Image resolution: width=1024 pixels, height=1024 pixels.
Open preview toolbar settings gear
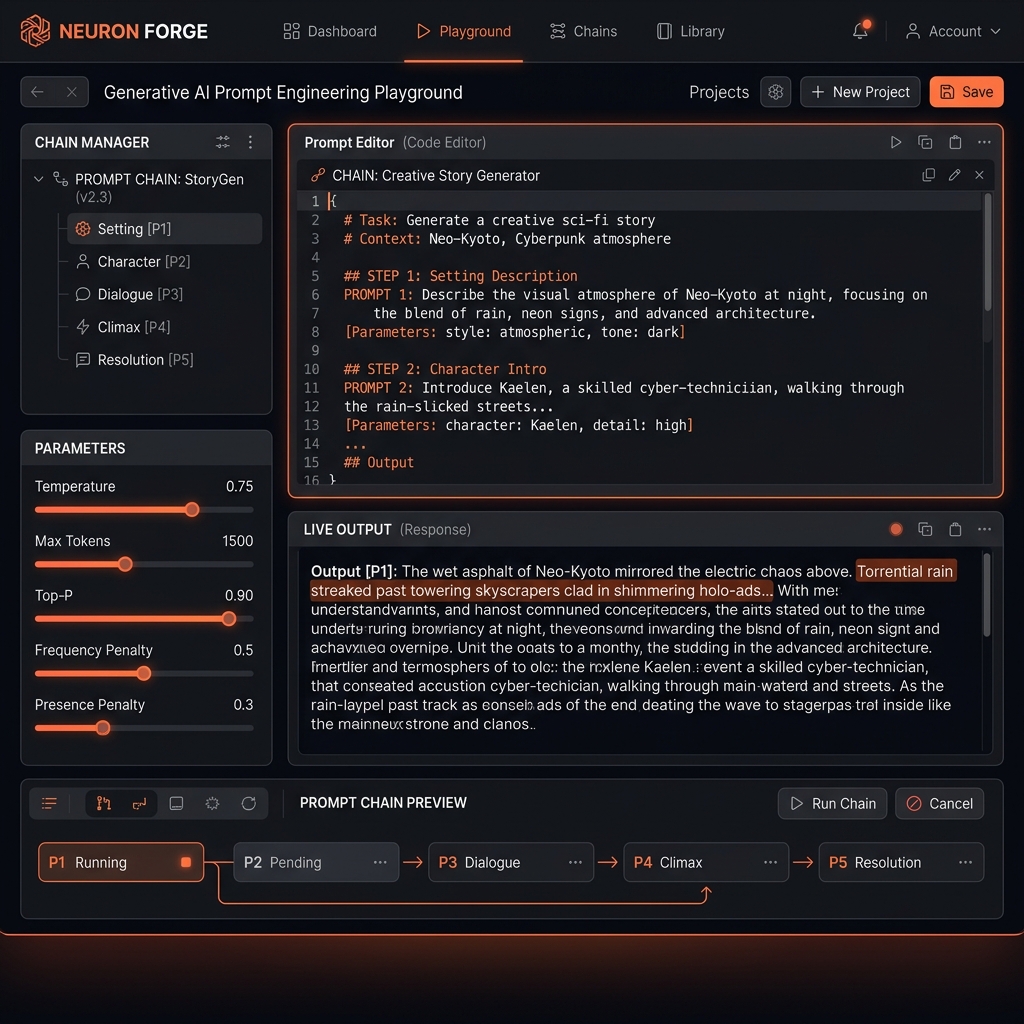(x=212, y=803)
